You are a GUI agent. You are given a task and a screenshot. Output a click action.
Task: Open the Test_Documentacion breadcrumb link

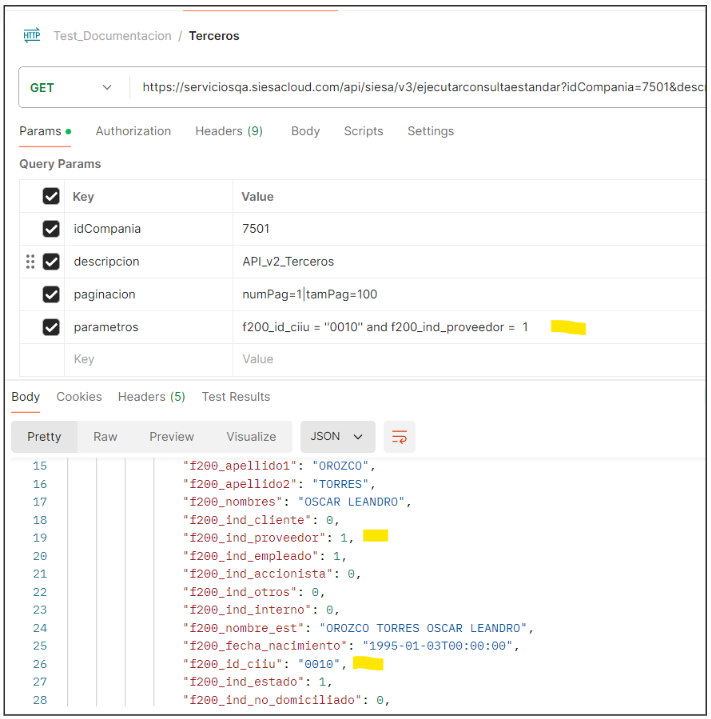click(112, 36)
